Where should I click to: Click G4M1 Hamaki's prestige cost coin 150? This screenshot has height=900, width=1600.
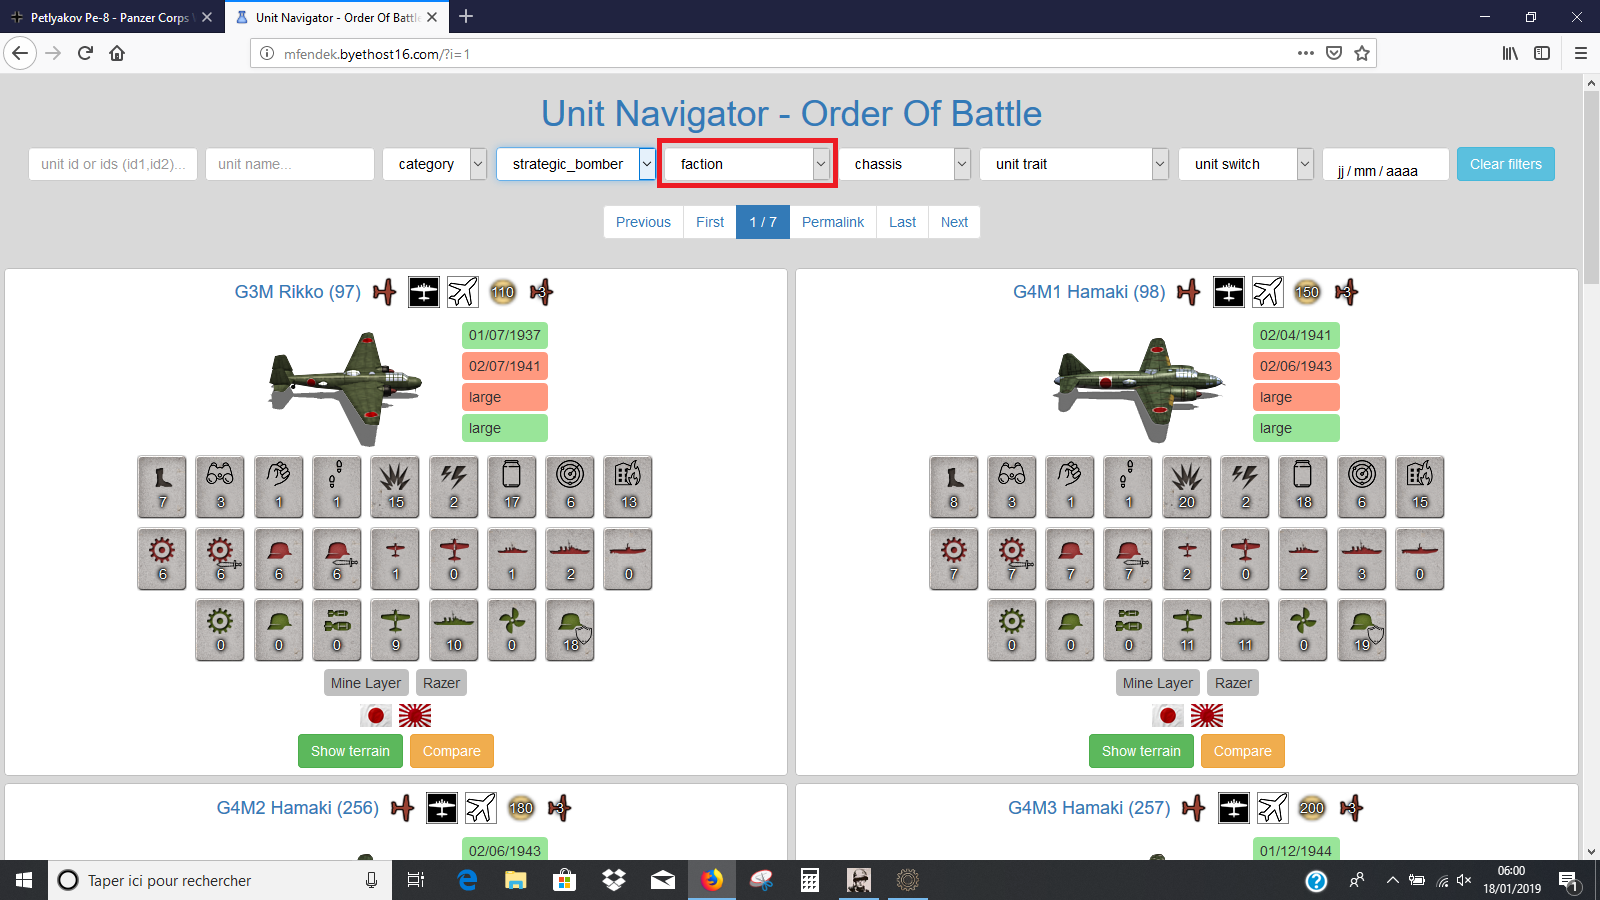(x=1307, y=292)
